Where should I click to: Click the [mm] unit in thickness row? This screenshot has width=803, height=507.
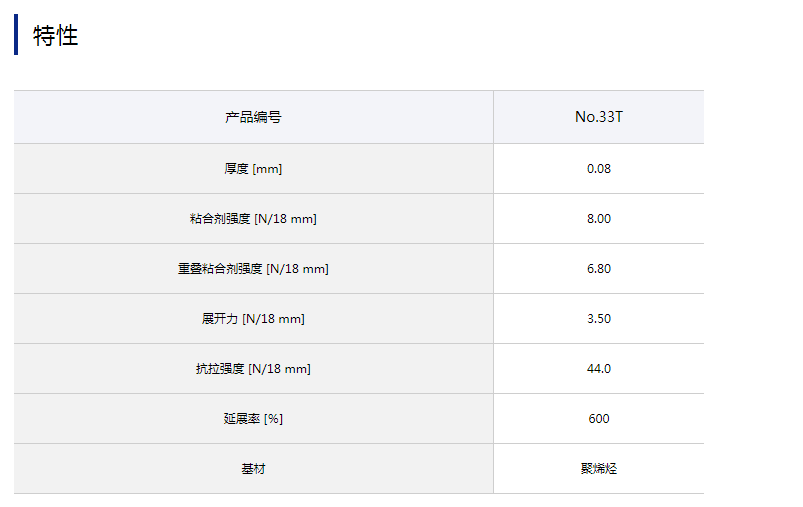267,169
